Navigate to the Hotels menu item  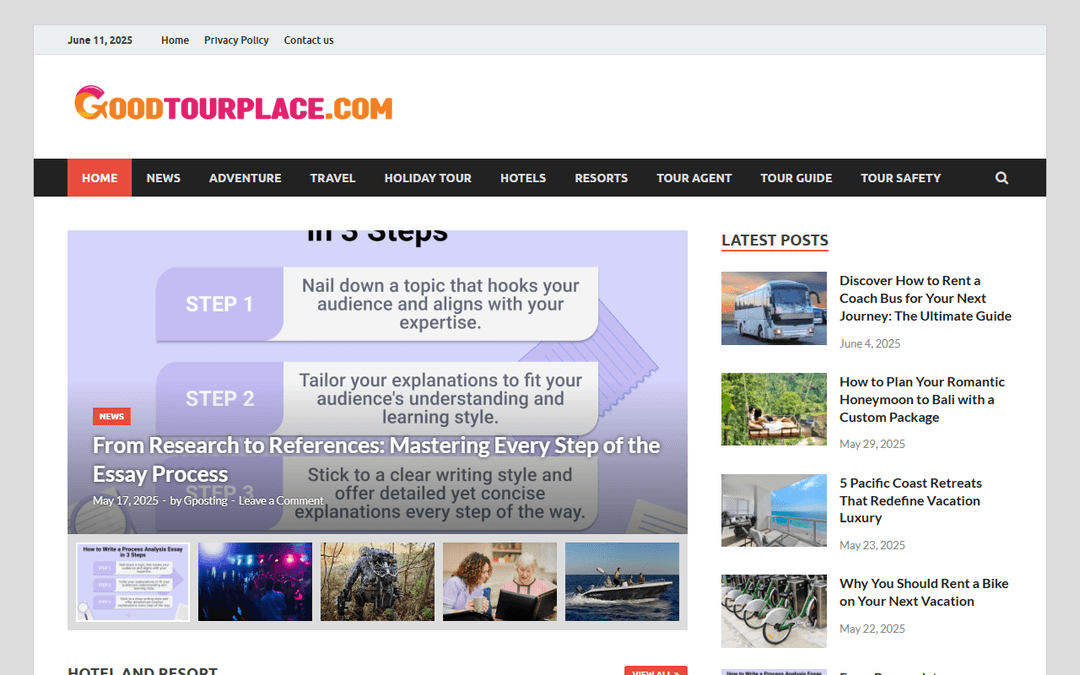tap(523, 178)
